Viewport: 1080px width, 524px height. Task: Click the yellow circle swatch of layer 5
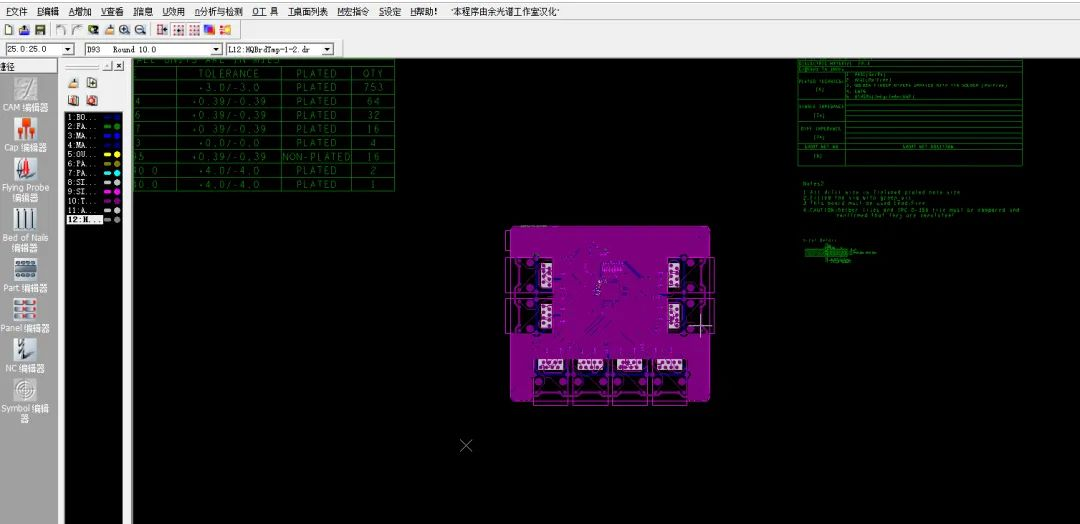(117, 155)
